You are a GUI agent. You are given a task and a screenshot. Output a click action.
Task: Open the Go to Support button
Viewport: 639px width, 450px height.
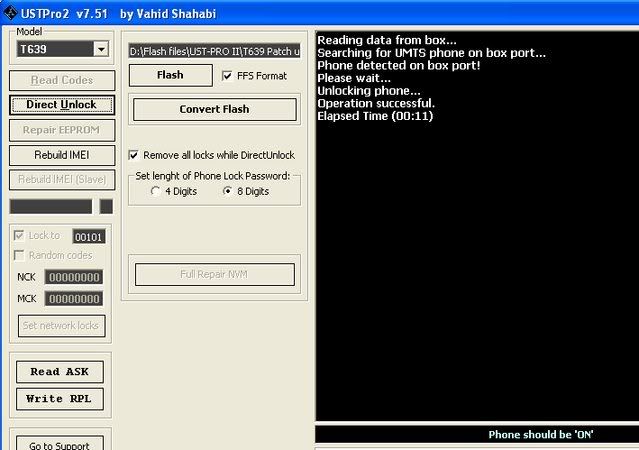(60, 443)
